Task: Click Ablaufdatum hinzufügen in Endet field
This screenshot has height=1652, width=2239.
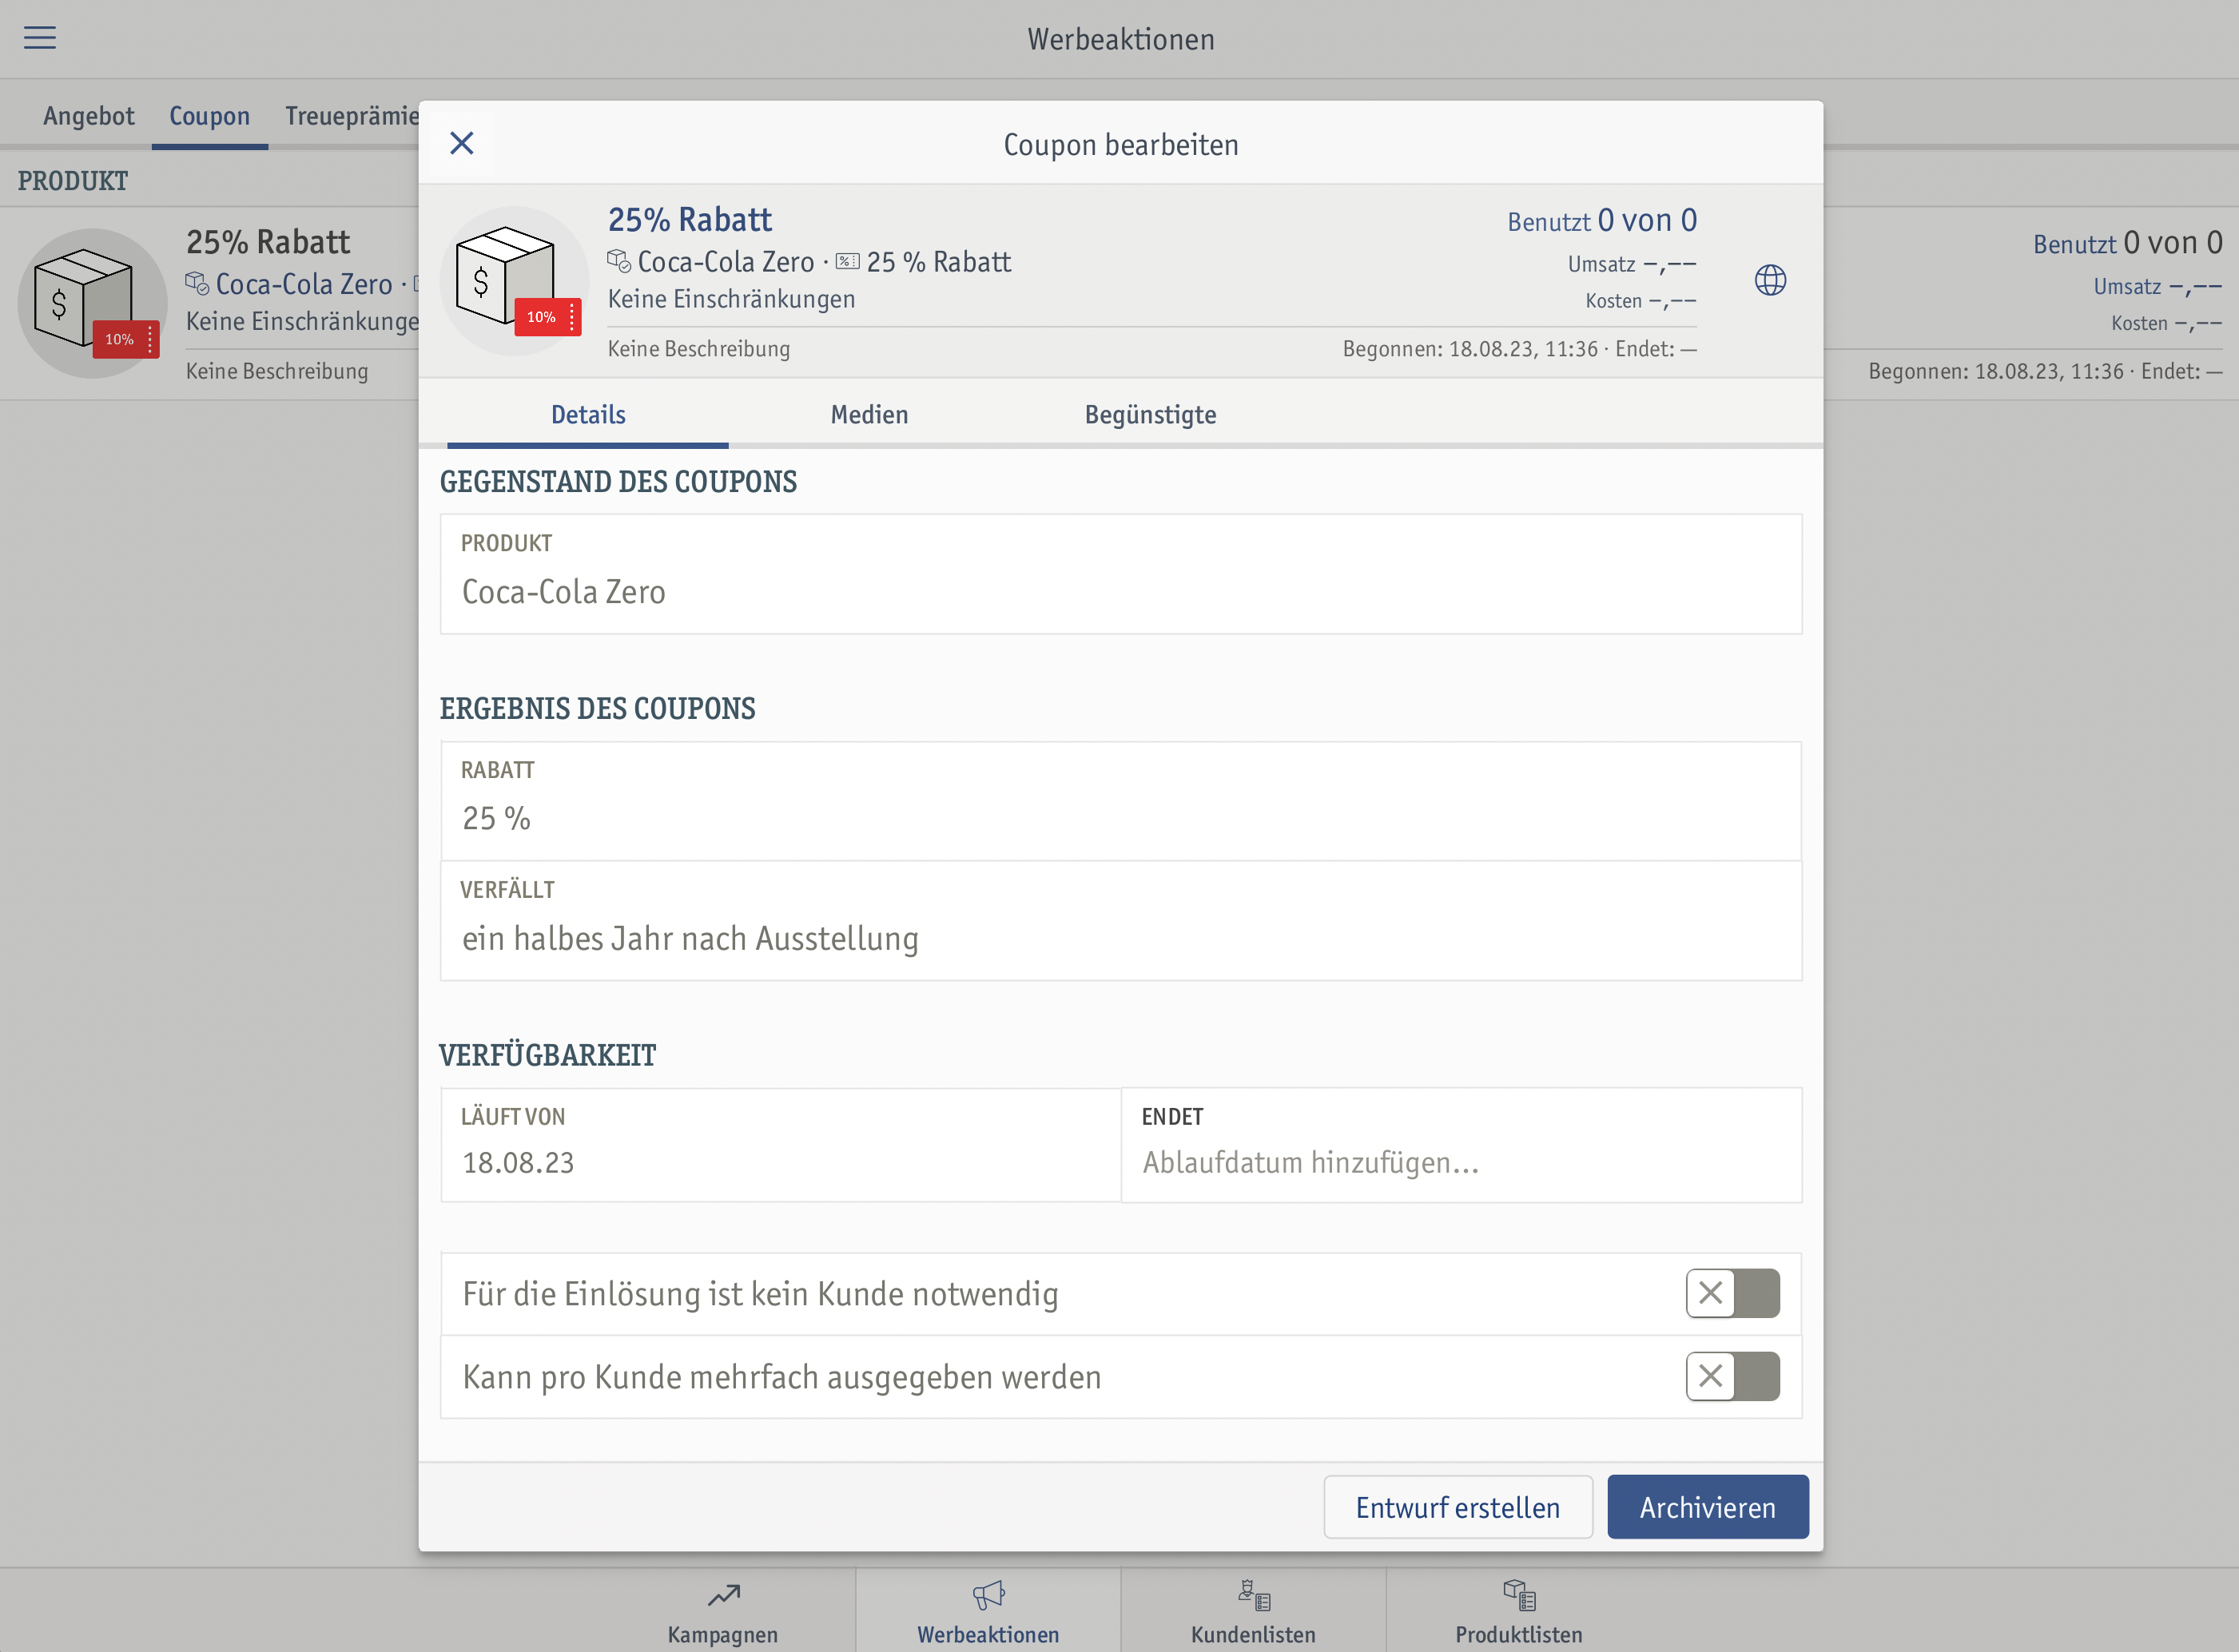Action: tap(1461, 1145)
